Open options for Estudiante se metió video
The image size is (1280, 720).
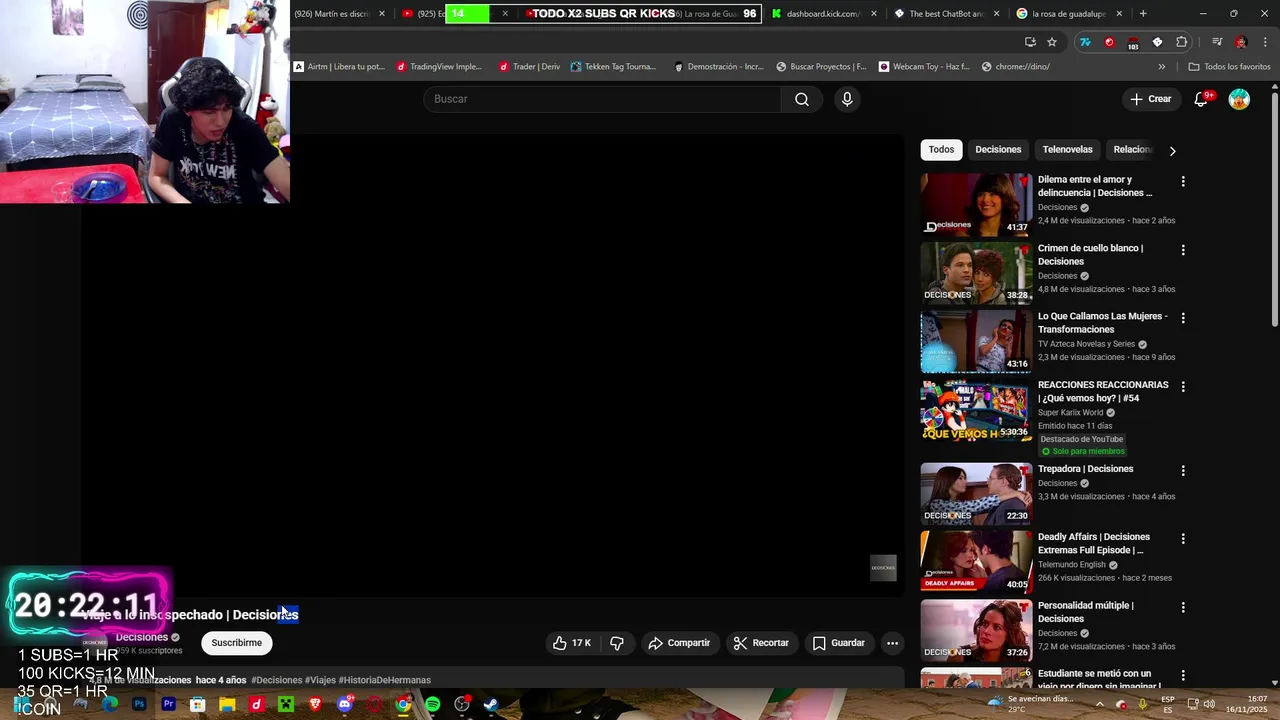(x=1183, y=675)
